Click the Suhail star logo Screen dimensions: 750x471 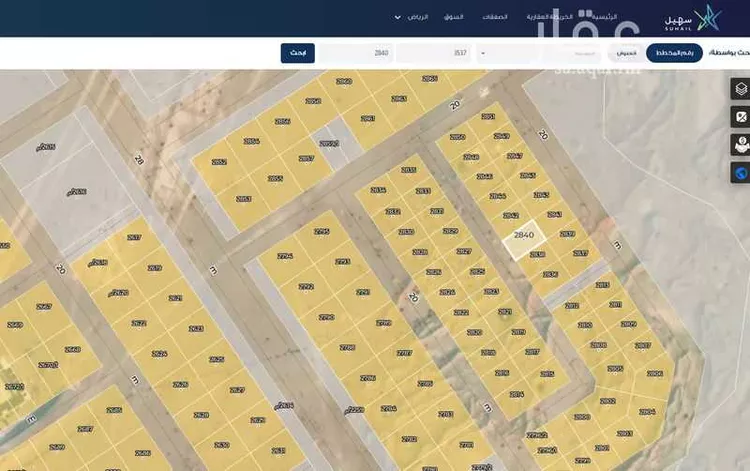coord(707,18)
